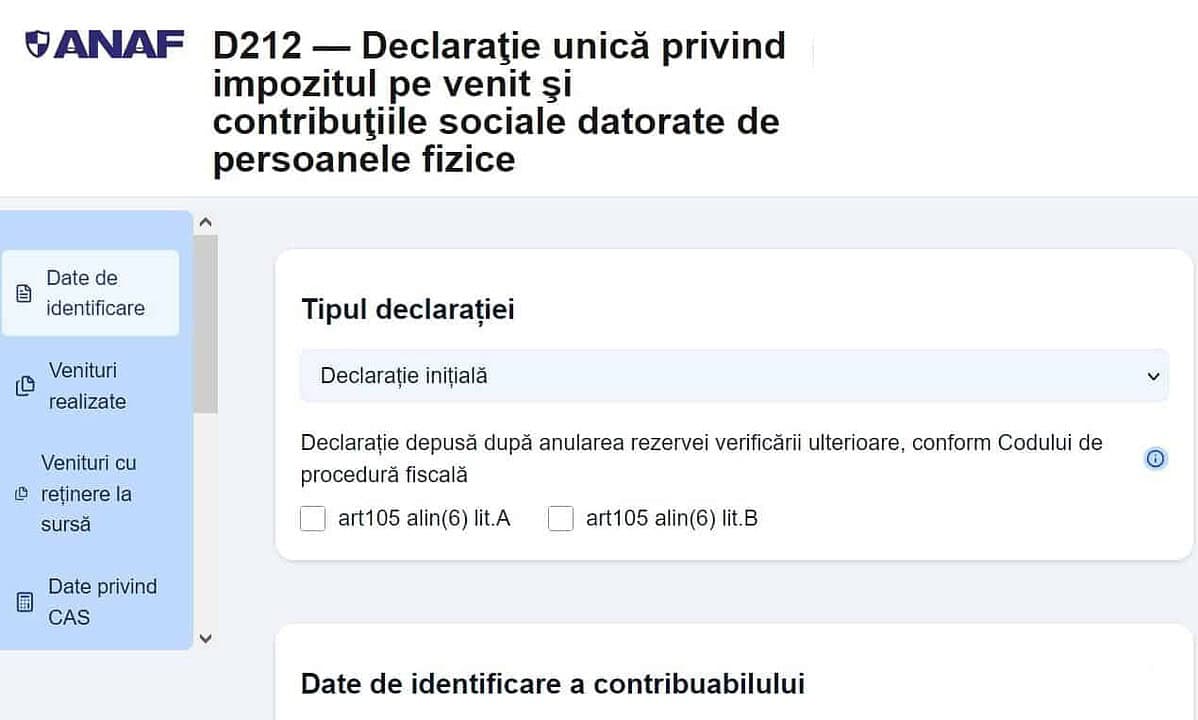The image size is (1198, 720).
Task: Select the Date de identificare sidebar tab
Action: tap(95, 293)
